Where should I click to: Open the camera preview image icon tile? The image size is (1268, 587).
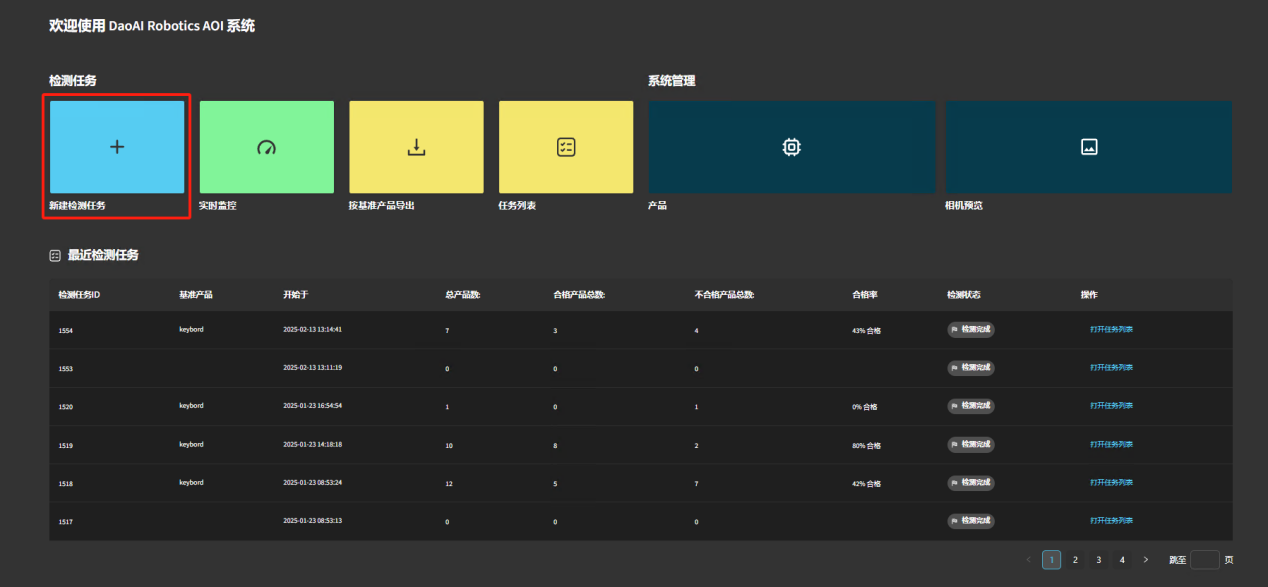click(1089, 147)
